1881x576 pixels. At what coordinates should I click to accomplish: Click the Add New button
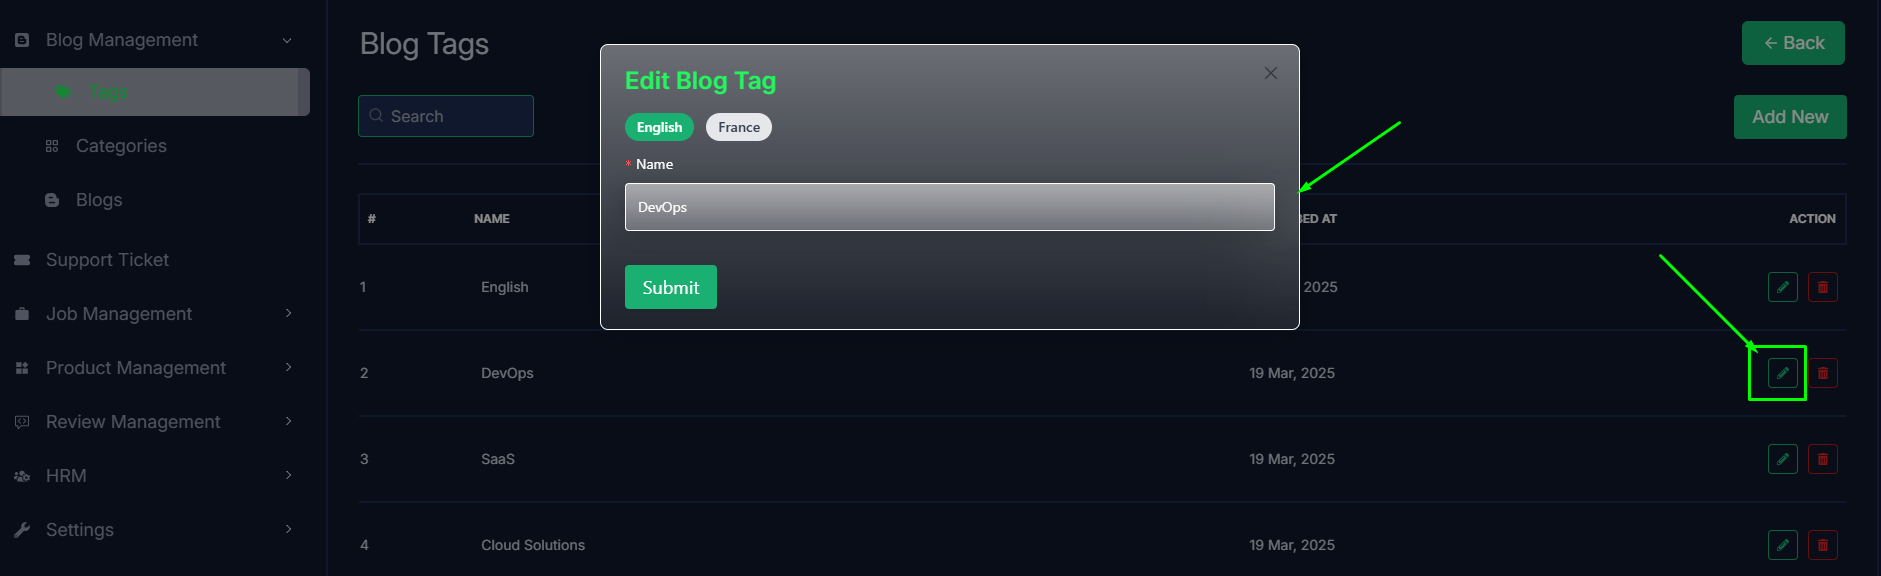point(1790,117)
